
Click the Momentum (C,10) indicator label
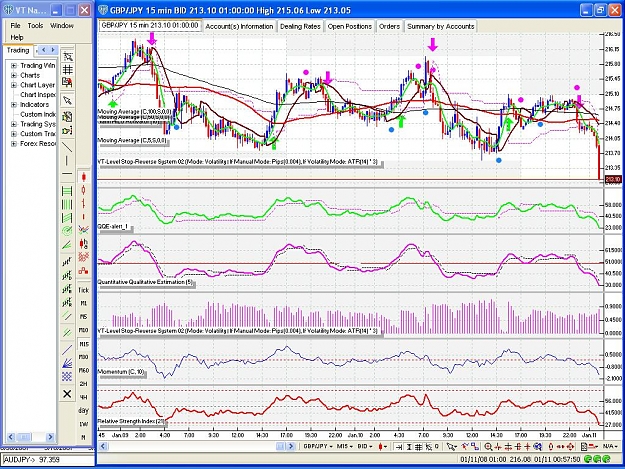click(x=121, y=372)
